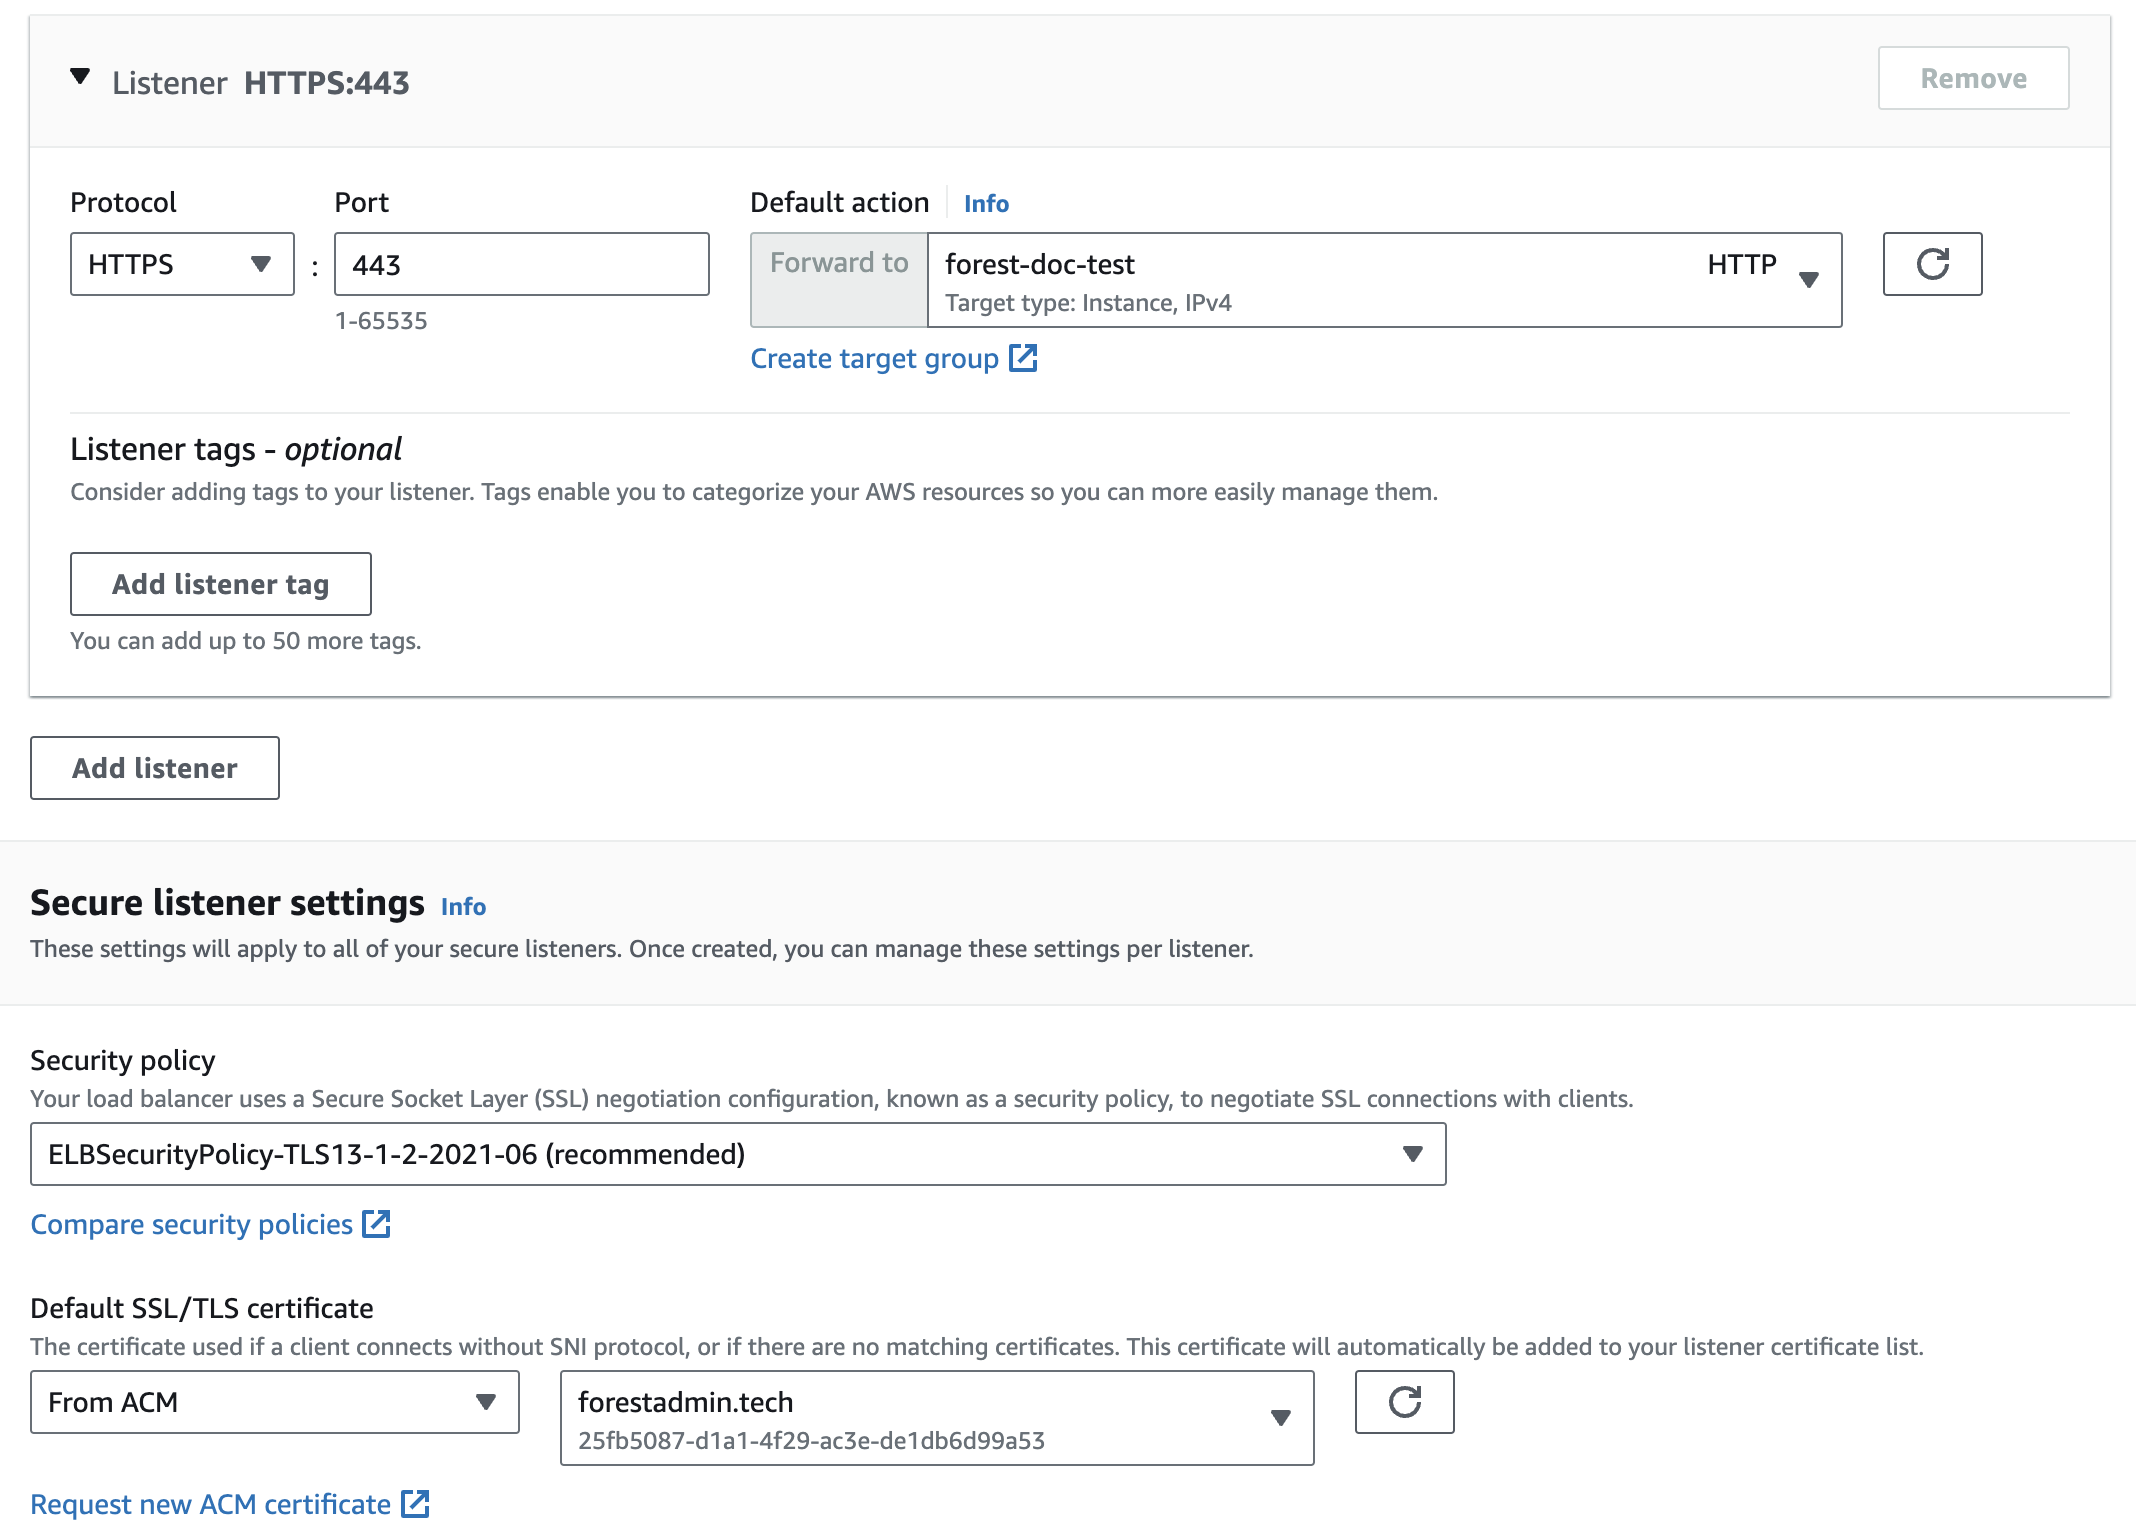Screen dimensions: 2136x1530
Task: Open the From ACM certificate source dropdown
Action: point(275,1402)
